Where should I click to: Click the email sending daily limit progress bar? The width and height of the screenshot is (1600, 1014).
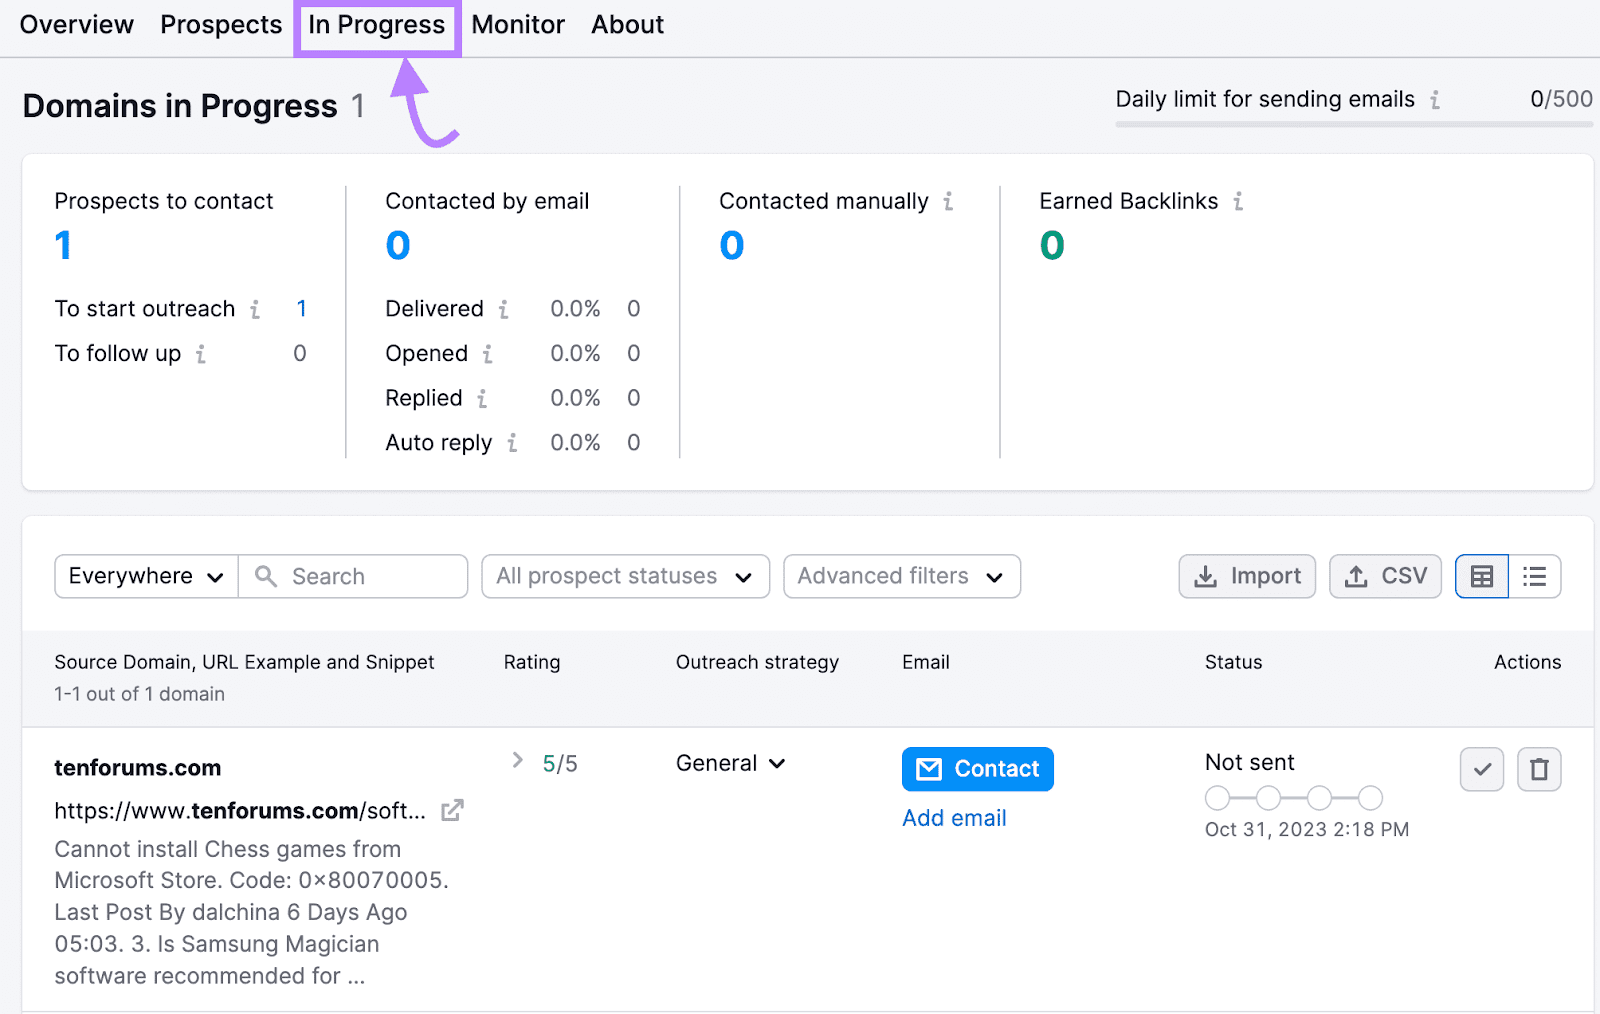coord(1352,124)
